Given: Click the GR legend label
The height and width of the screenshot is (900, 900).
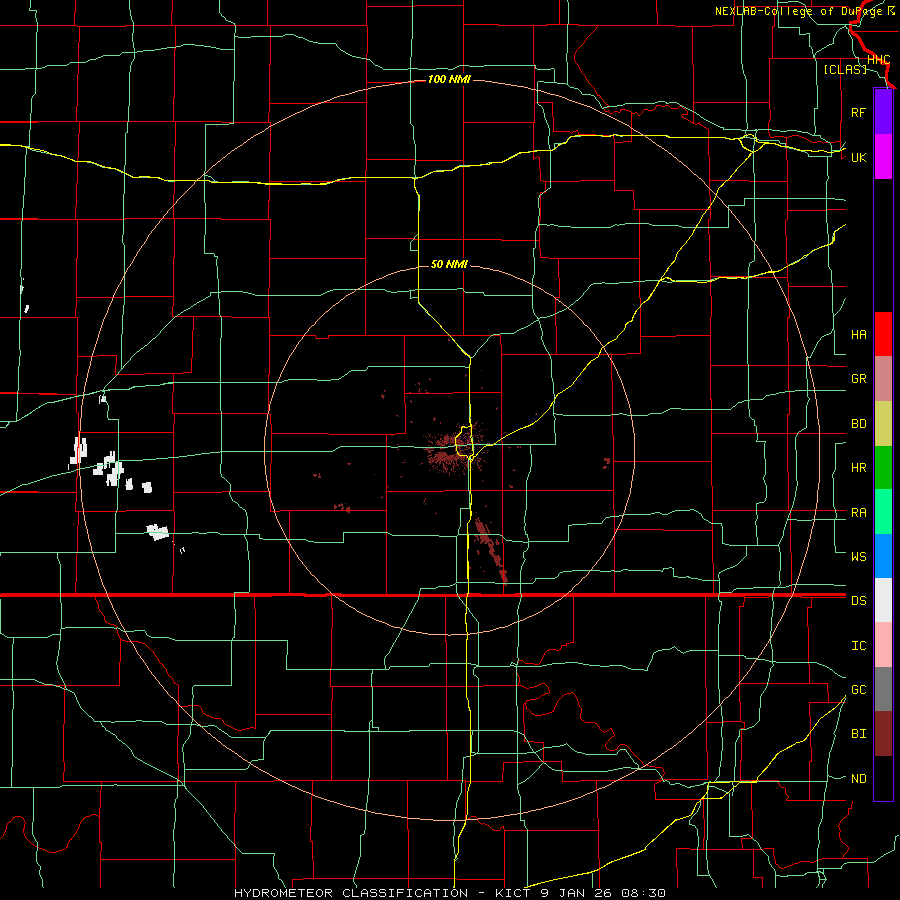Looking at the screenshot, I should tap(858, 379).
